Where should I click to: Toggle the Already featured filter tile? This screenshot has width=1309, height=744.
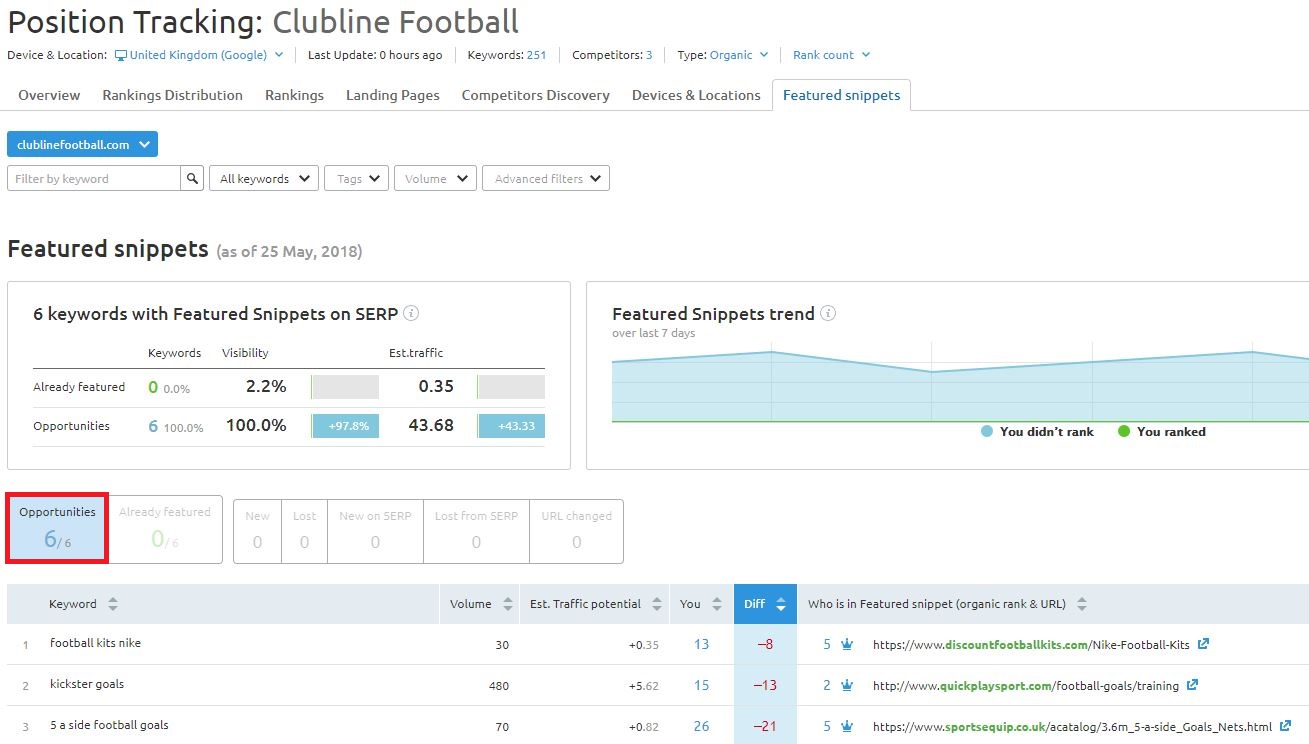(165, 527)
